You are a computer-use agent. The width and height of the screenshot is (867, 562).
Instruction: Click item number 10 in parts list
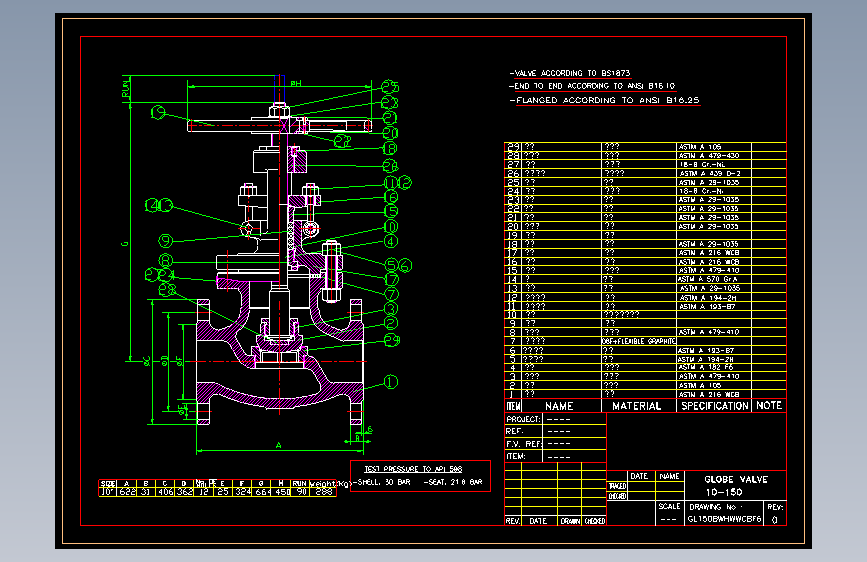[x=512, y=315]
